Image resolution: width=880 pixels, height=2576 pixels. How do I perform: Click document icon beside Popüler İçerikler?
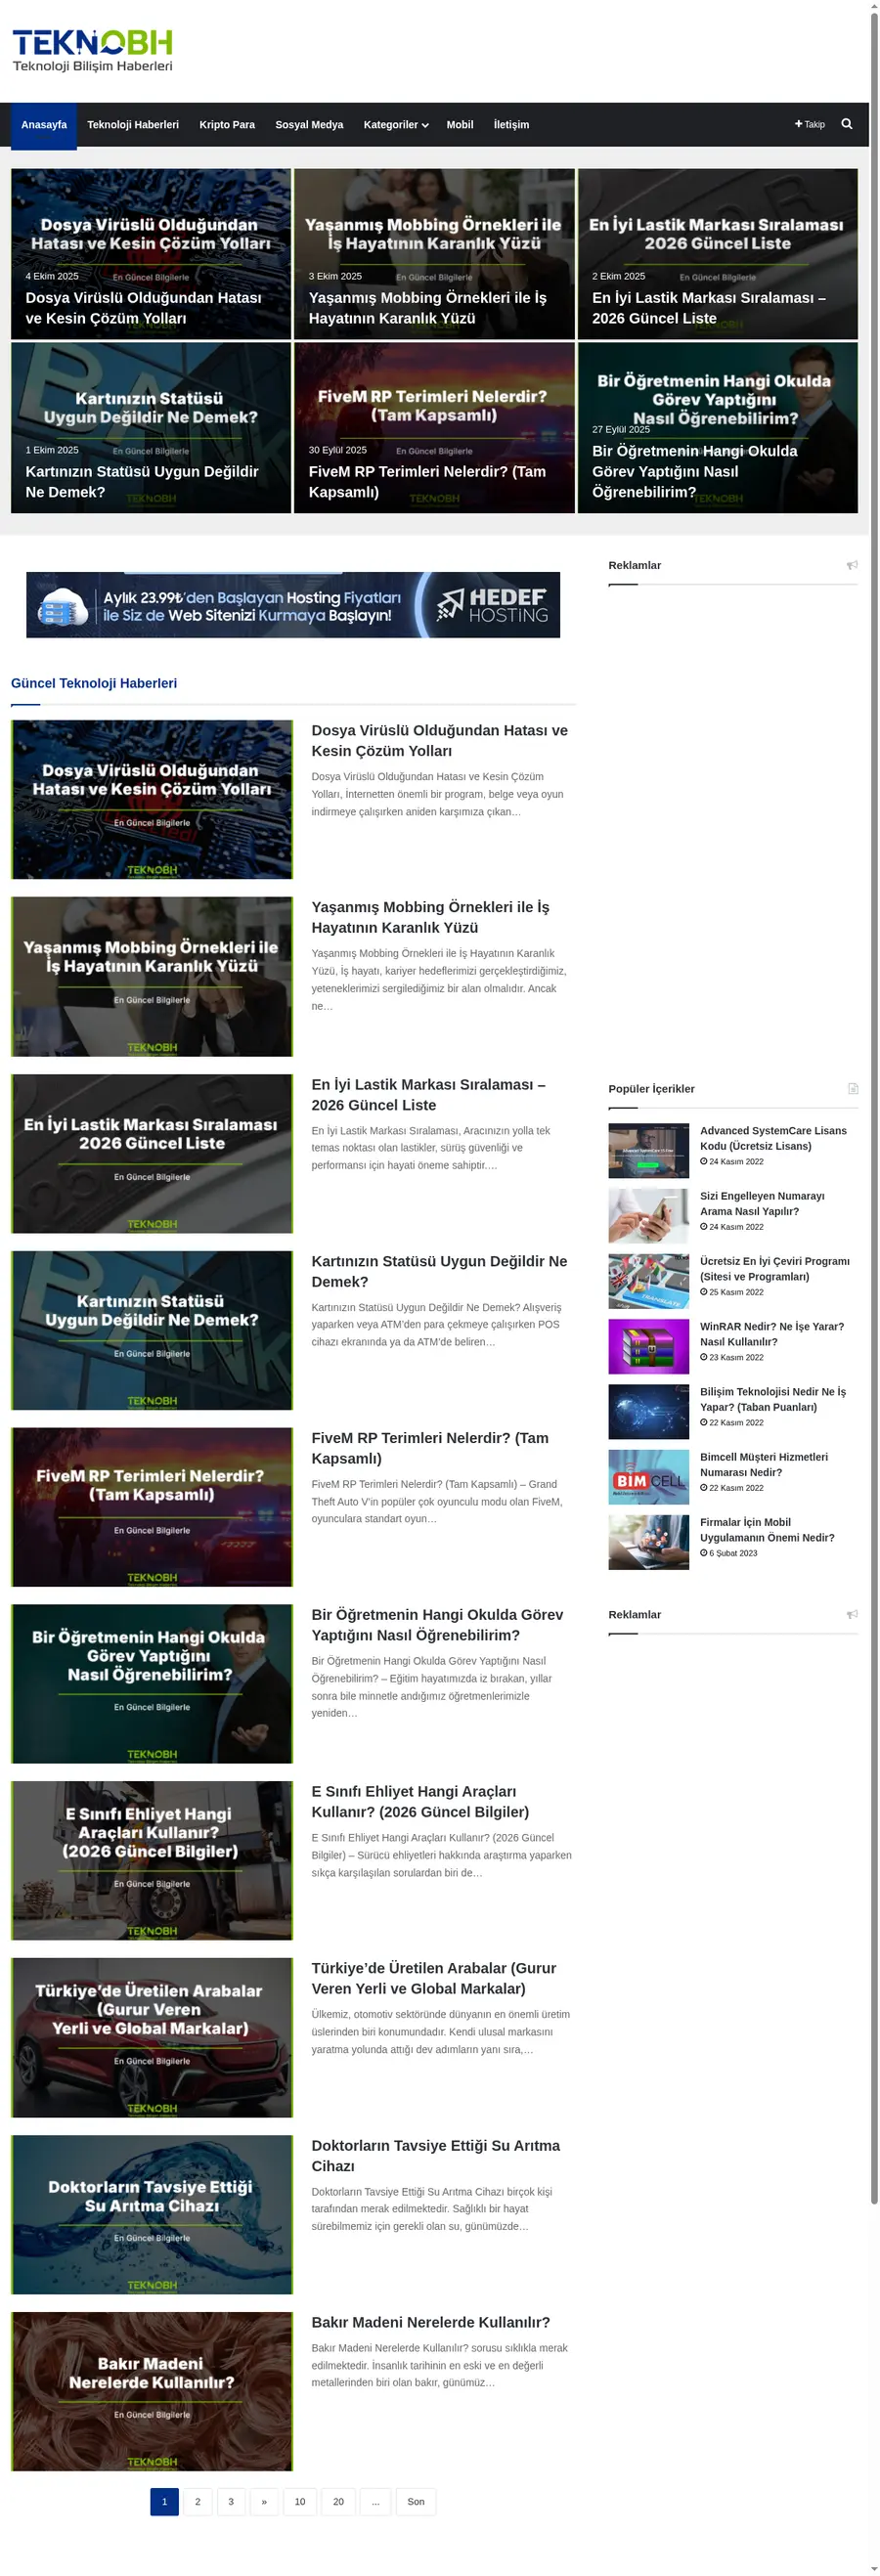pyautogui.click(x=853, y=1088)
